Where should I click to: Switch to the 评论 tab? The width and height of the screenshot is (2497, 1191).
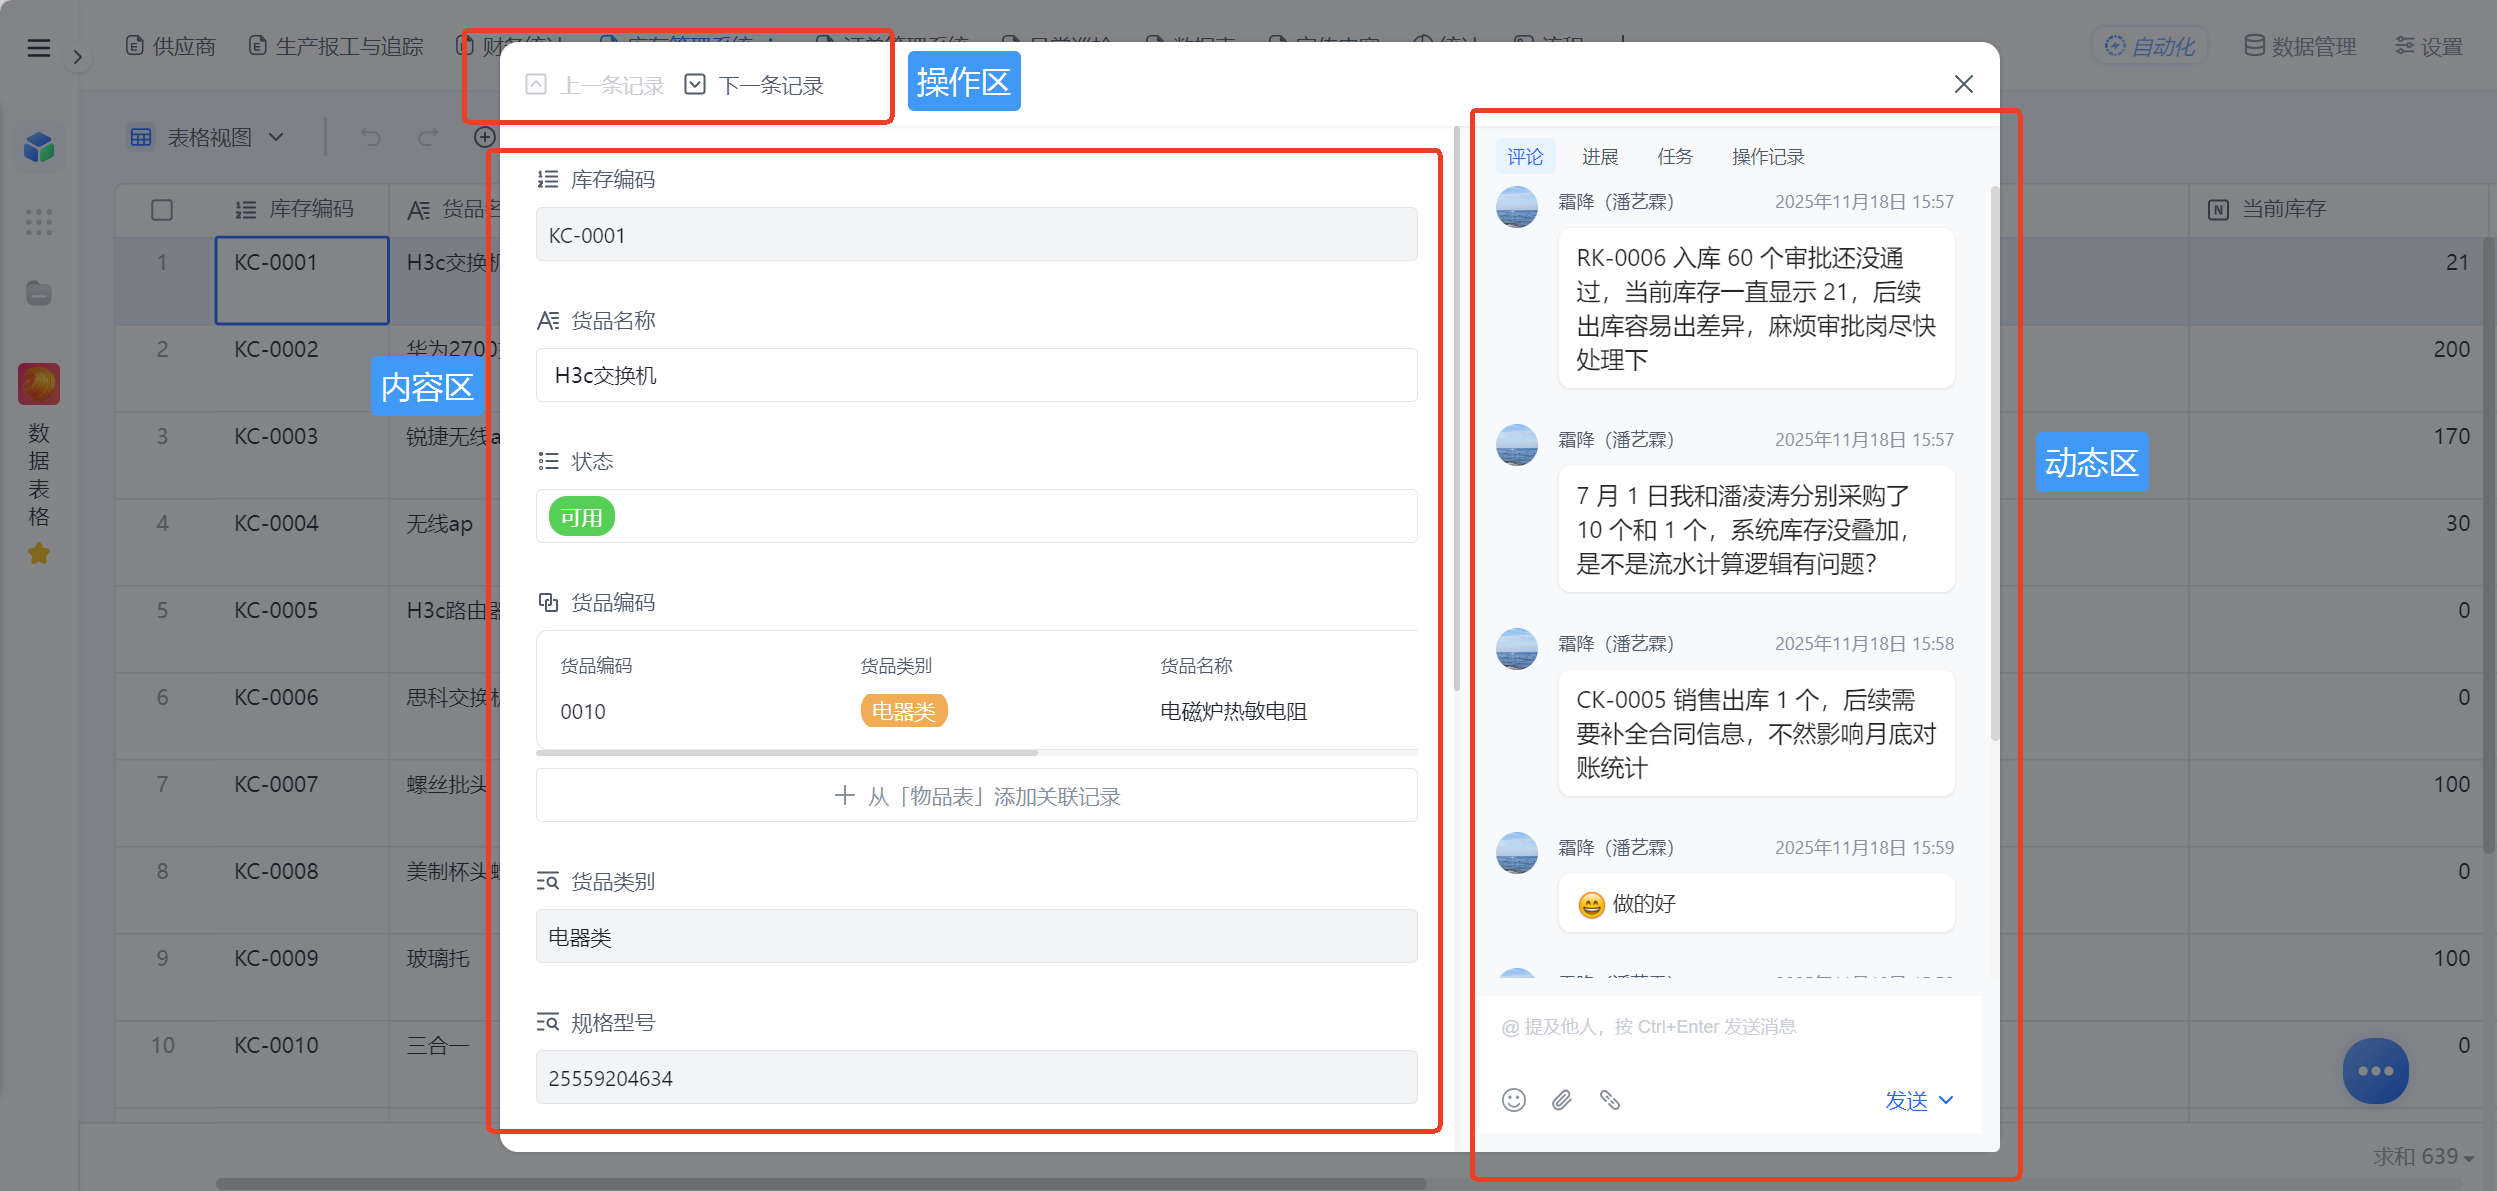coord(1525,156)
